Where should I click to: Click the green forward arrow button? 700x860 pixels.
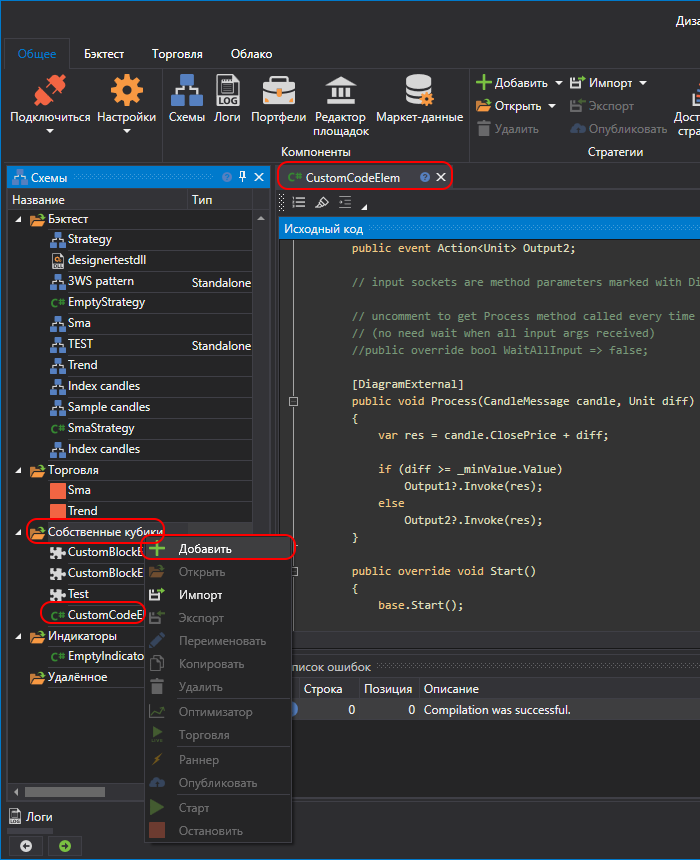point(65,846)
